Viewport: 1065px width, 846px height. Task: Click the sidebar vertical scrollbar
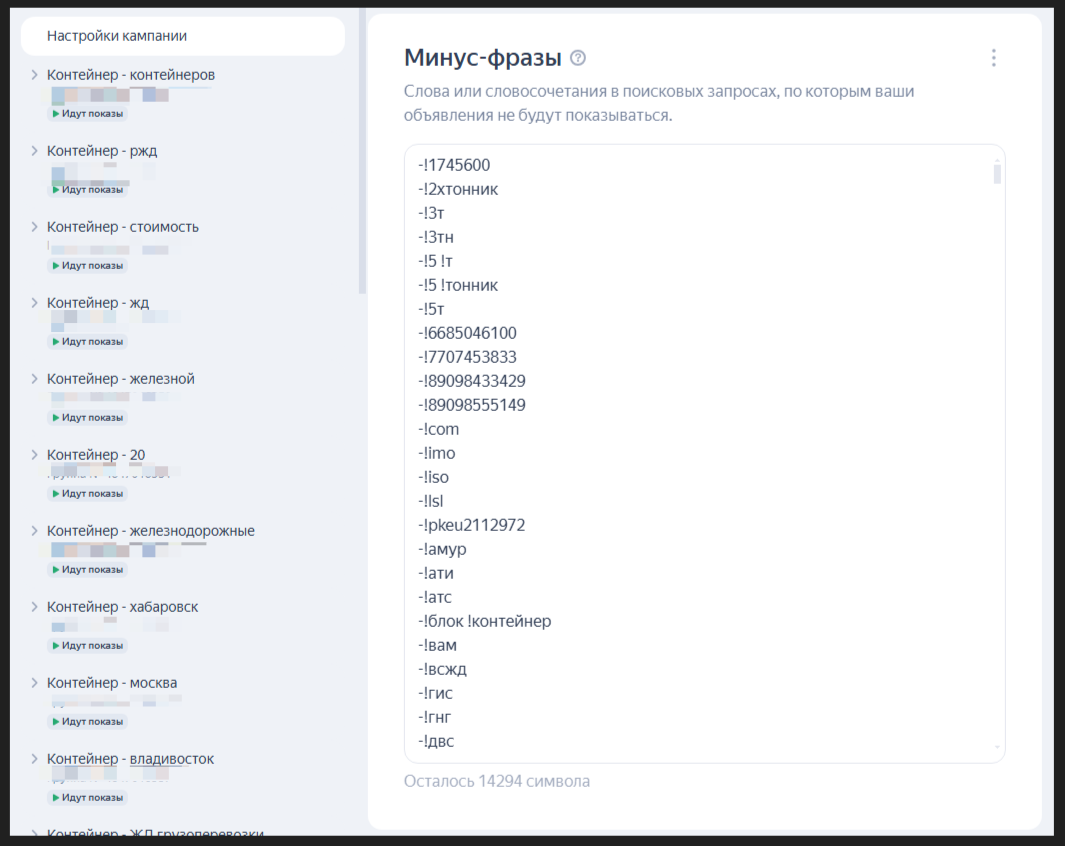(x=363, y=151)
